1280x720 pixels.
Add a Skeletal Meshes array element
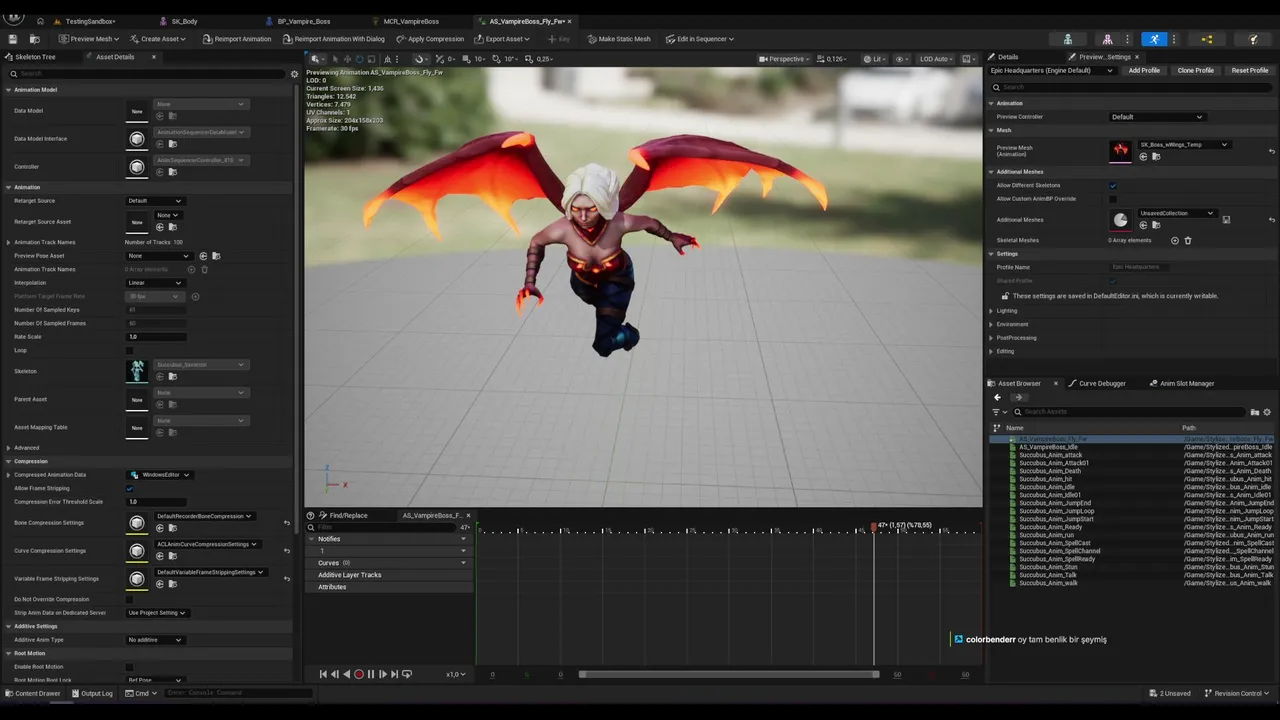pos(1175,240)
